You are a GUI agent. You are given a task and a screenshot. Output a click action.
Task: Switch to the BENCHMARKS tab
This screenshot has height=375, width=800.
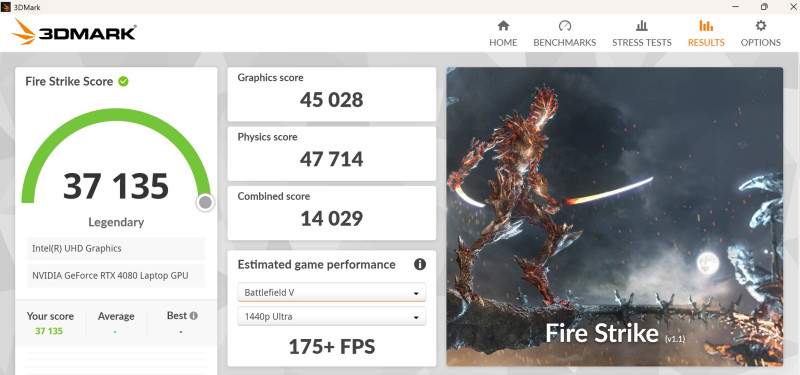[x=564, y=42]
